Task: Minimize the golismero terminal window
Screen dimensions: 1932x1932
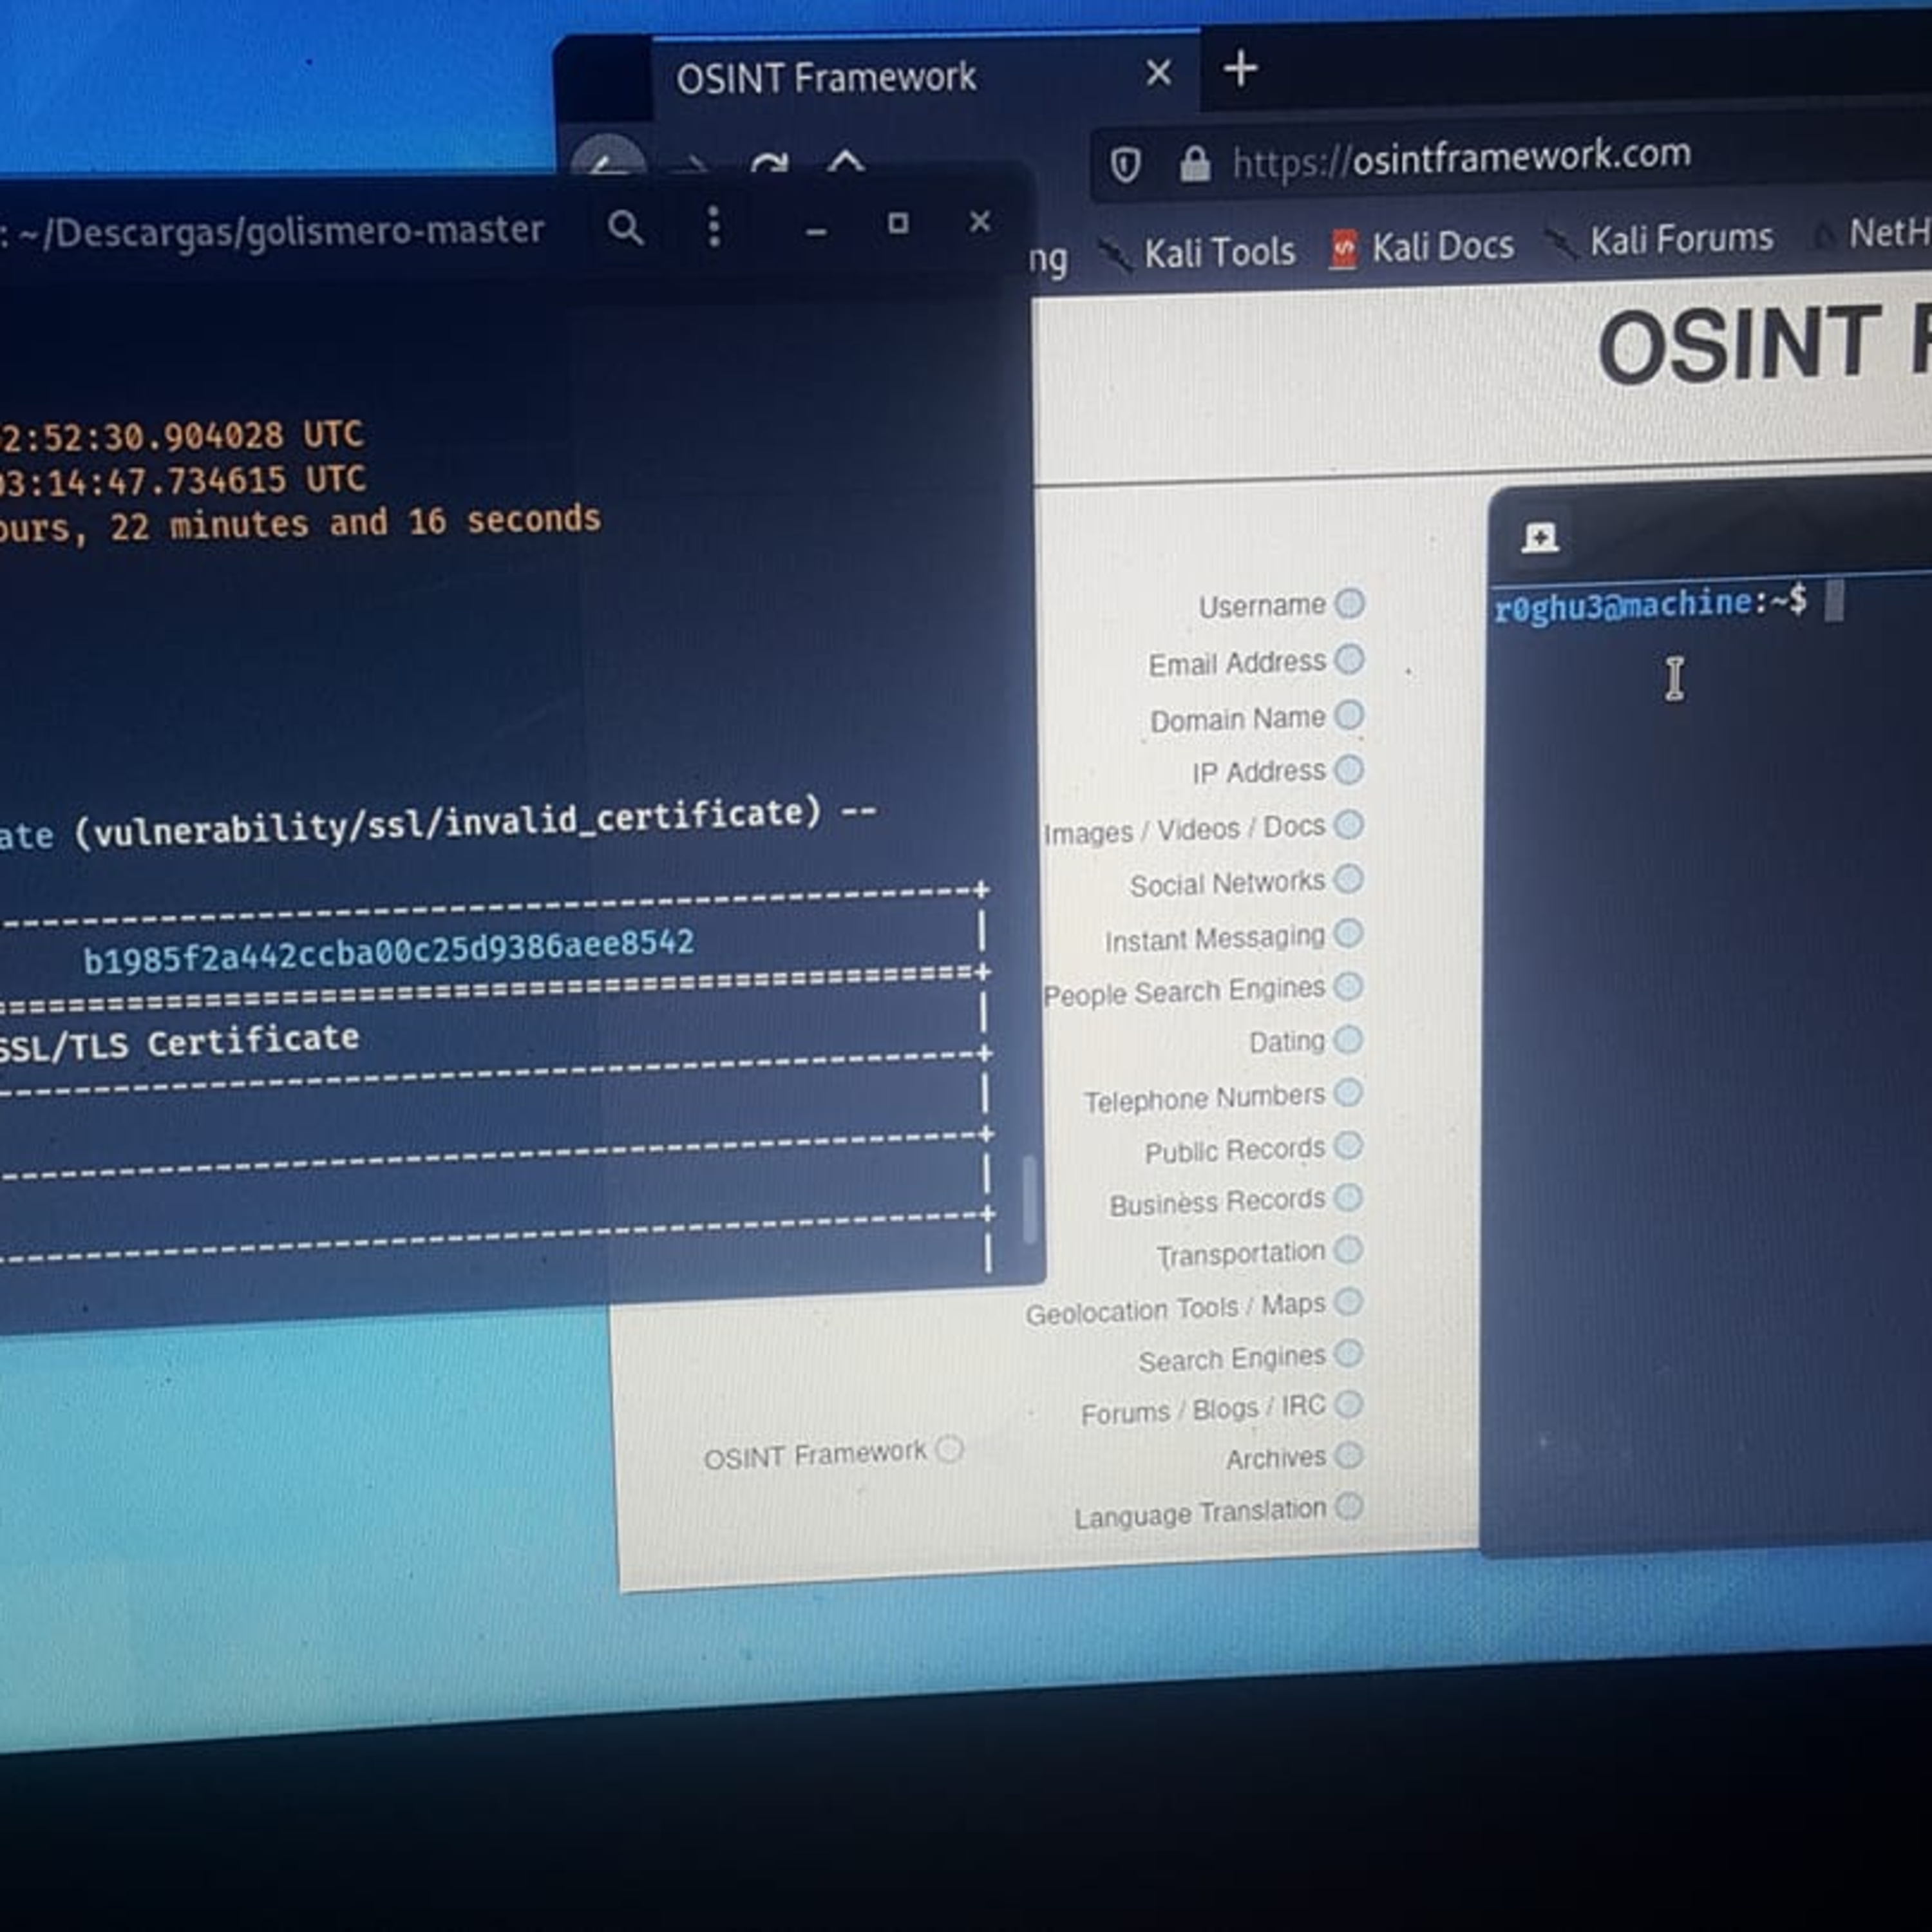Action: point(816,232)
